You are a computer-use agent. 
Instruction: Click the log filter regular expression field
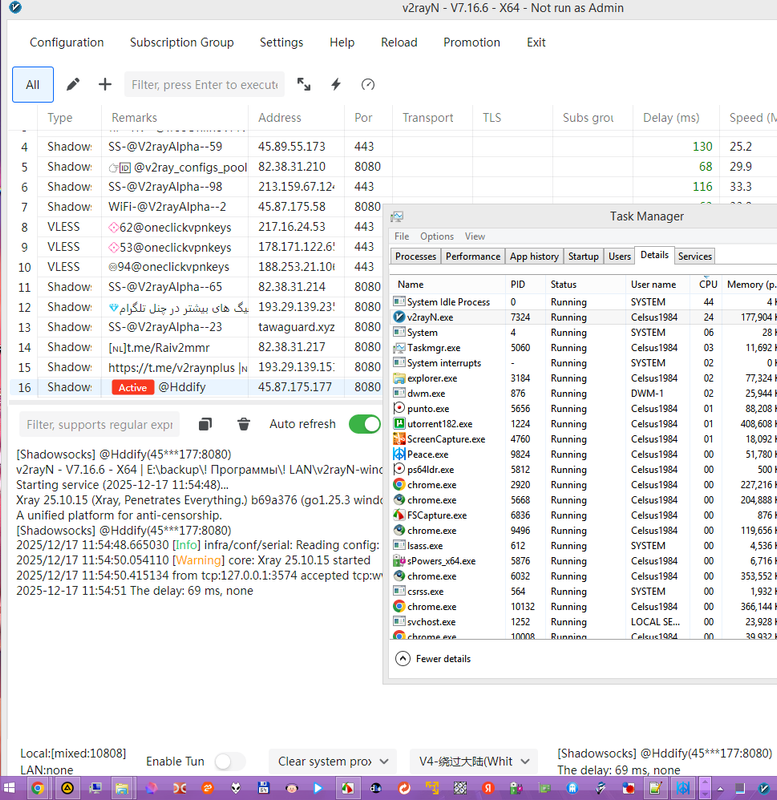[x=99, y=424]
